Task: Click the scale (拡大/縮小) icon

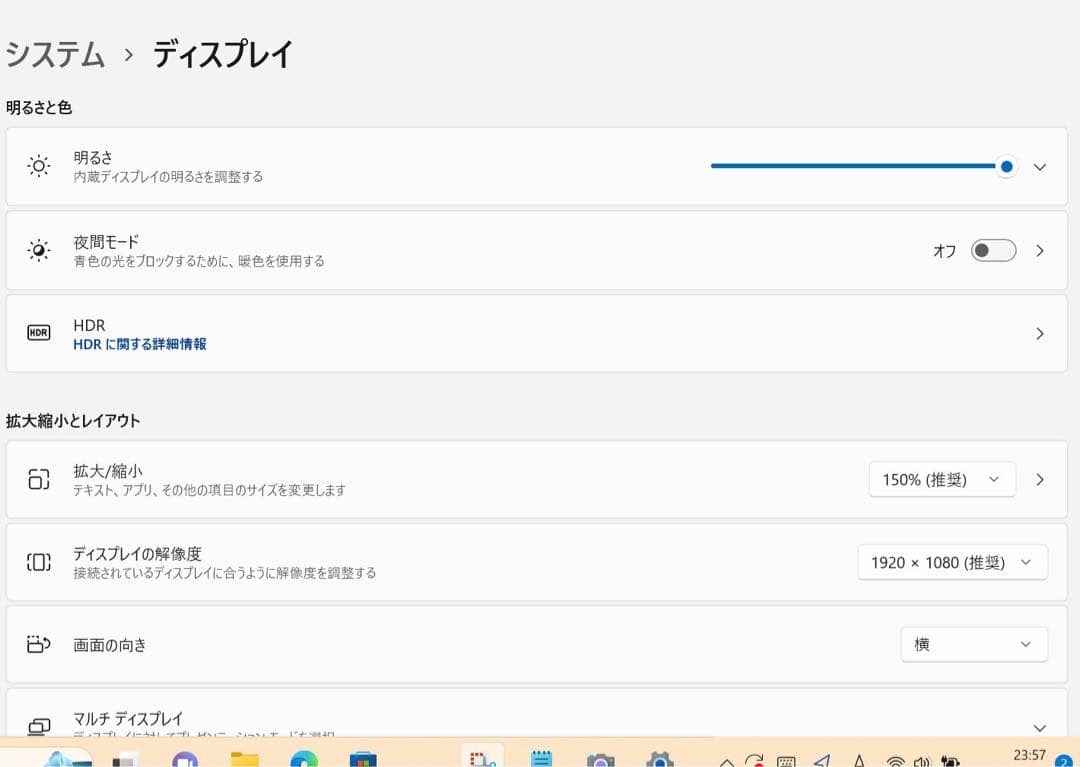Action: (38, 479)
